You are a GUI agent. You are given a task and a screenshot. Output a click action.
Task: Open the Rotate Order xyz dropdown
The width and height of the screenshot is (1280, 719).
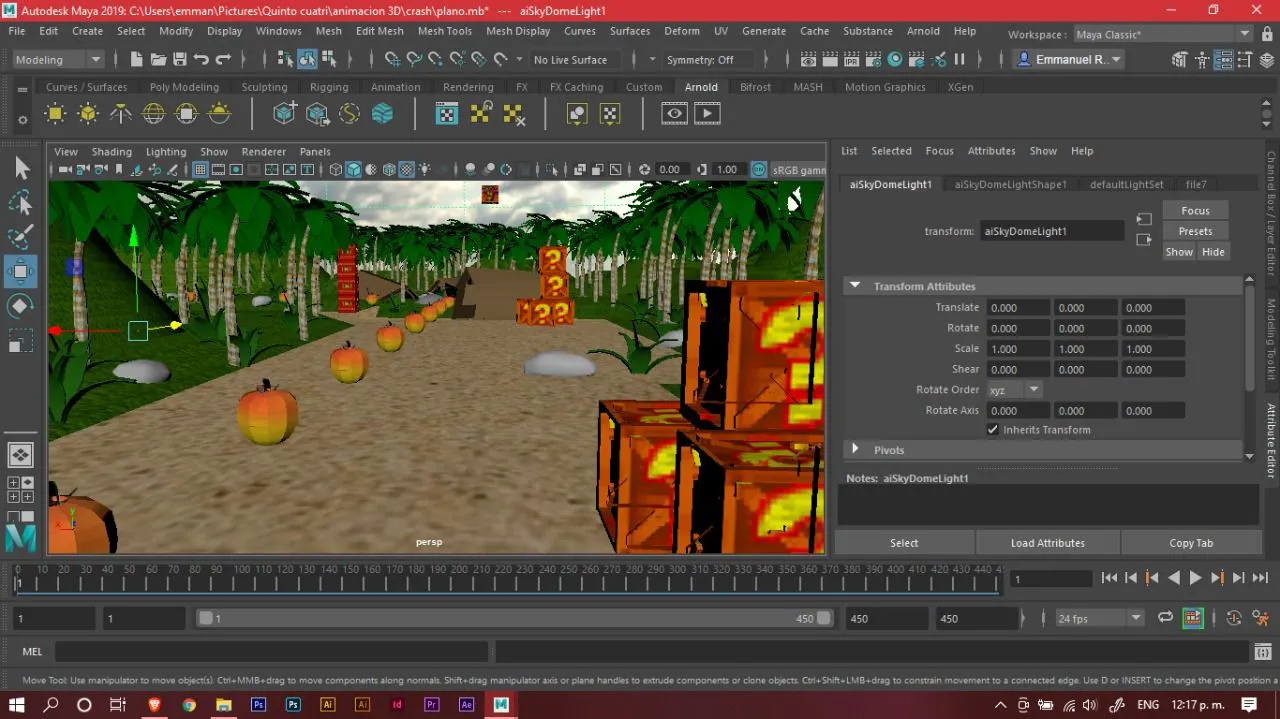[1014, 390]
